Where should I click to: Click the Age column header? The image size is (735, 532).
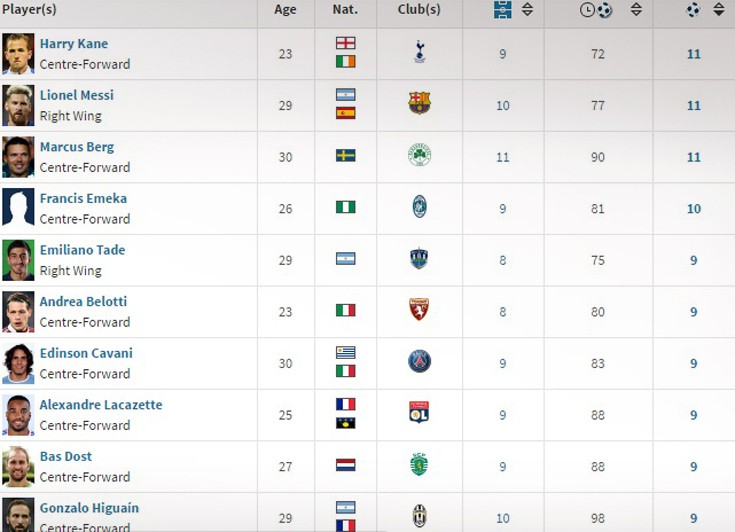pyautogui.click(x=285, y=9)
